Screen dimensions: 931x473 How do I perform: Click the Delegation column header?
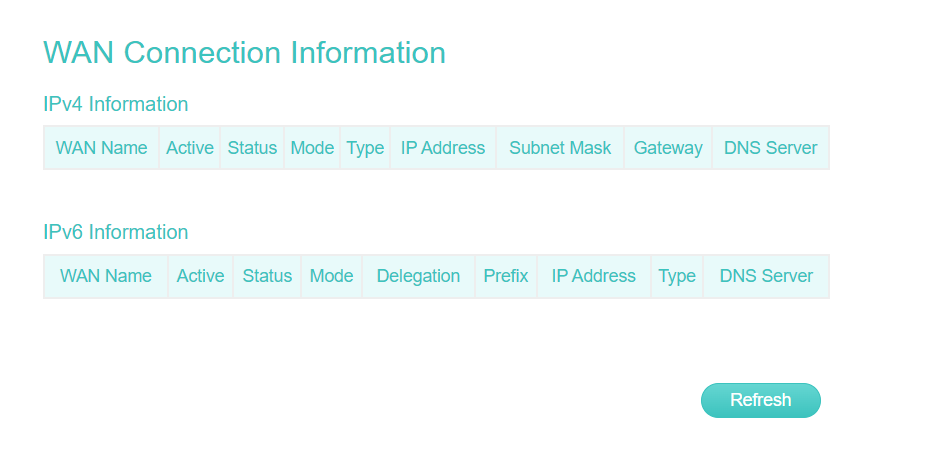pos(418,276)
